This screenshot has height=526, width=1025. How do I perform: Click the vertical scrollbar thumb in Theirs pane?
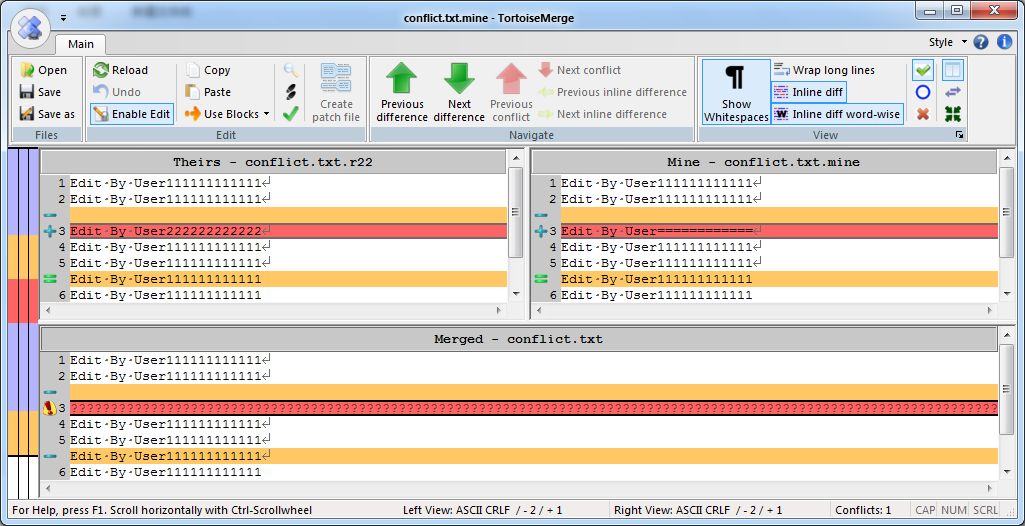click(515, 212)
